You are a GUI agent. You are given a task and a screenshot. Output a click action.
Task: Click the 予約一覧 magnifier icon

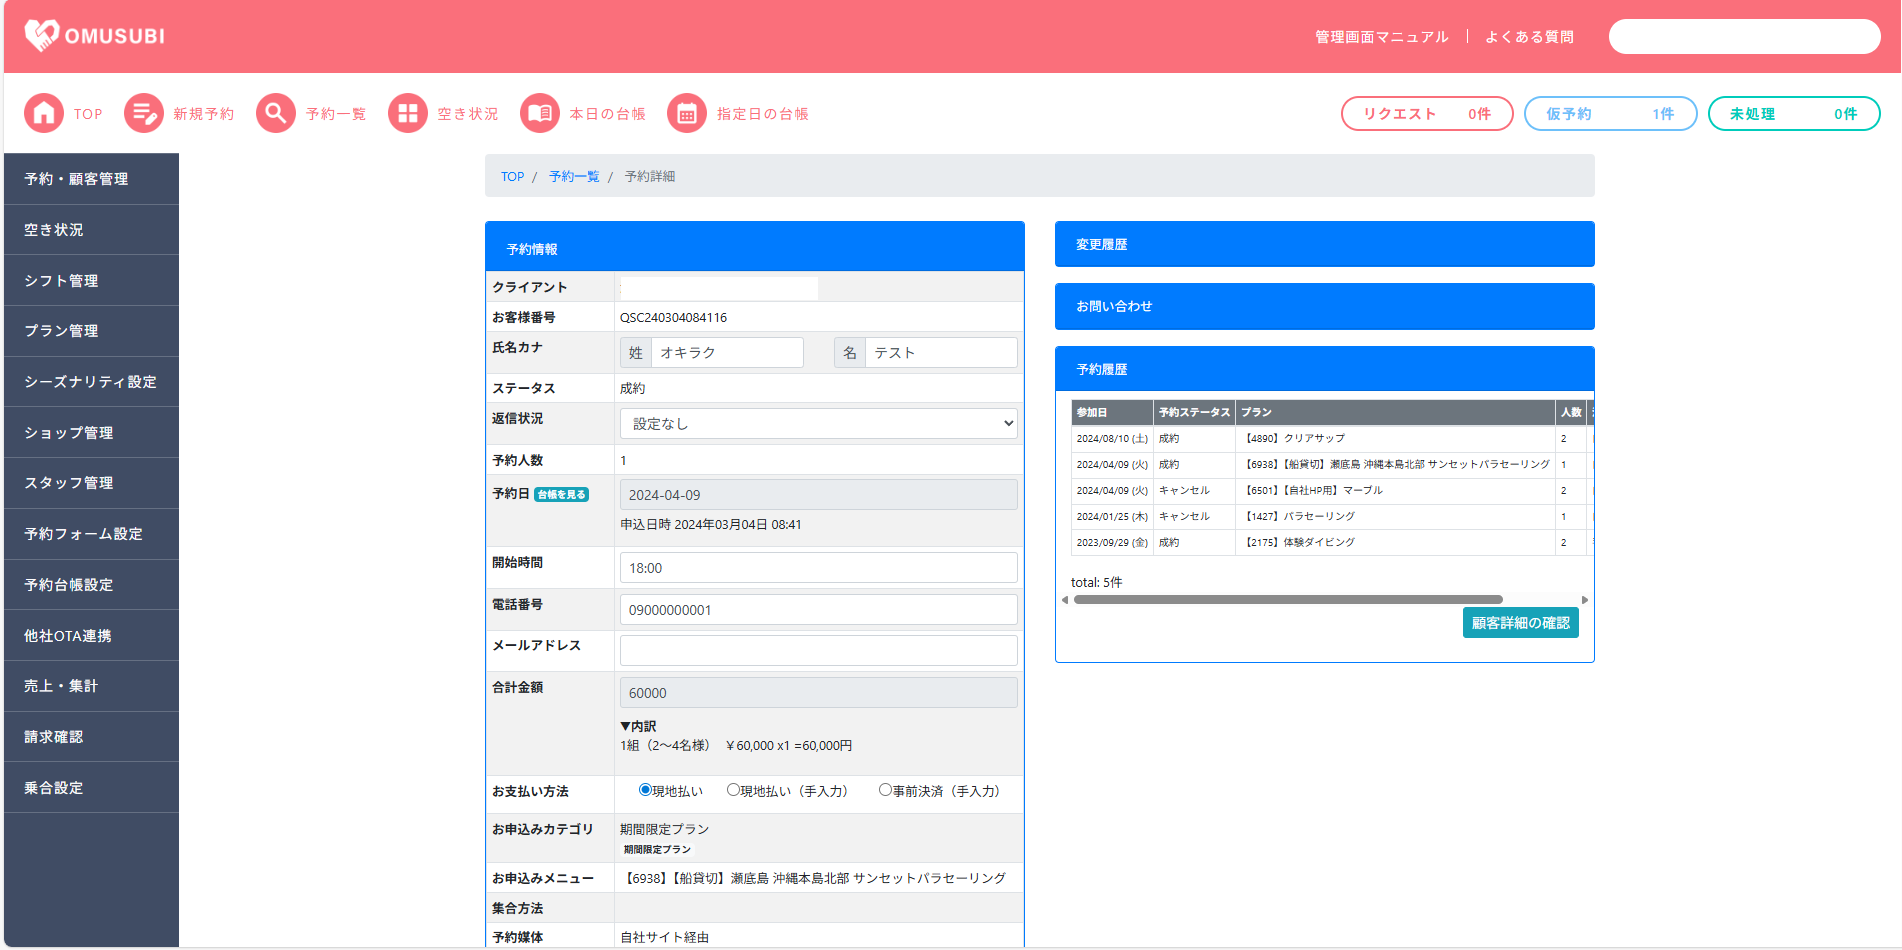pyautogui.click(x=275, y=114)
